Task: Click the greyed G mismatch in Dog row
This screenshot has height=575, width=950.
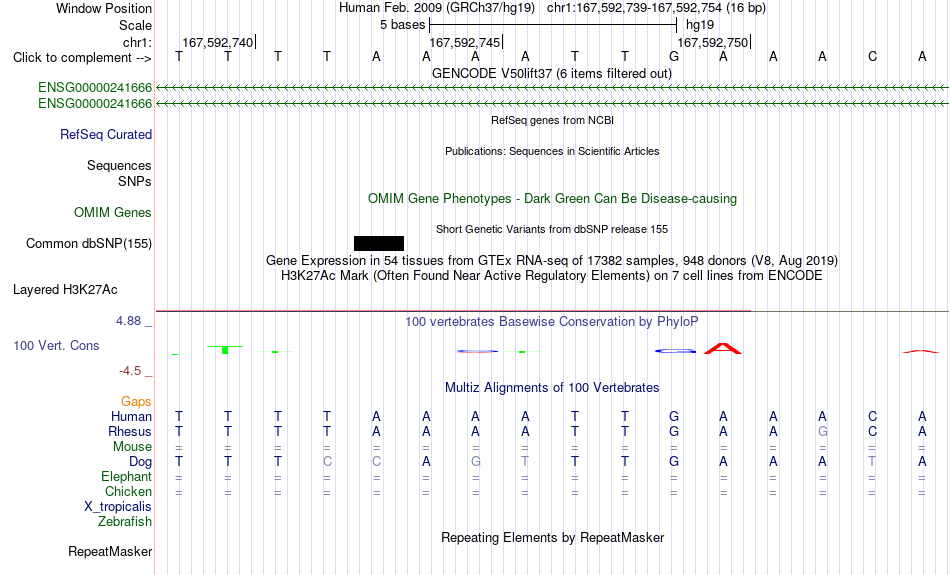Action: 476,462
